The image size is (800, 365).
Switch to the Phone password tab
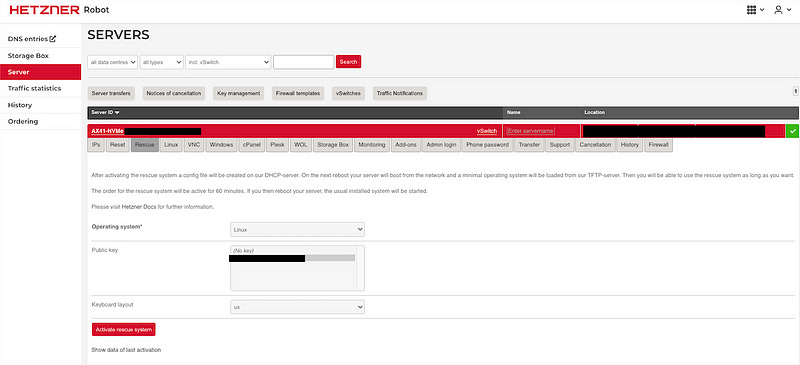coord(487,145)
